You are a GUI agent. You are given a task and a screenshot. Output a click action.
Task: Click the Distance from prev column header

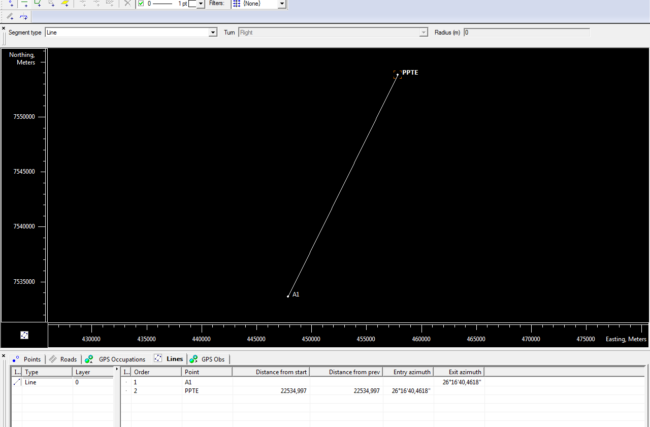(346, 372)
